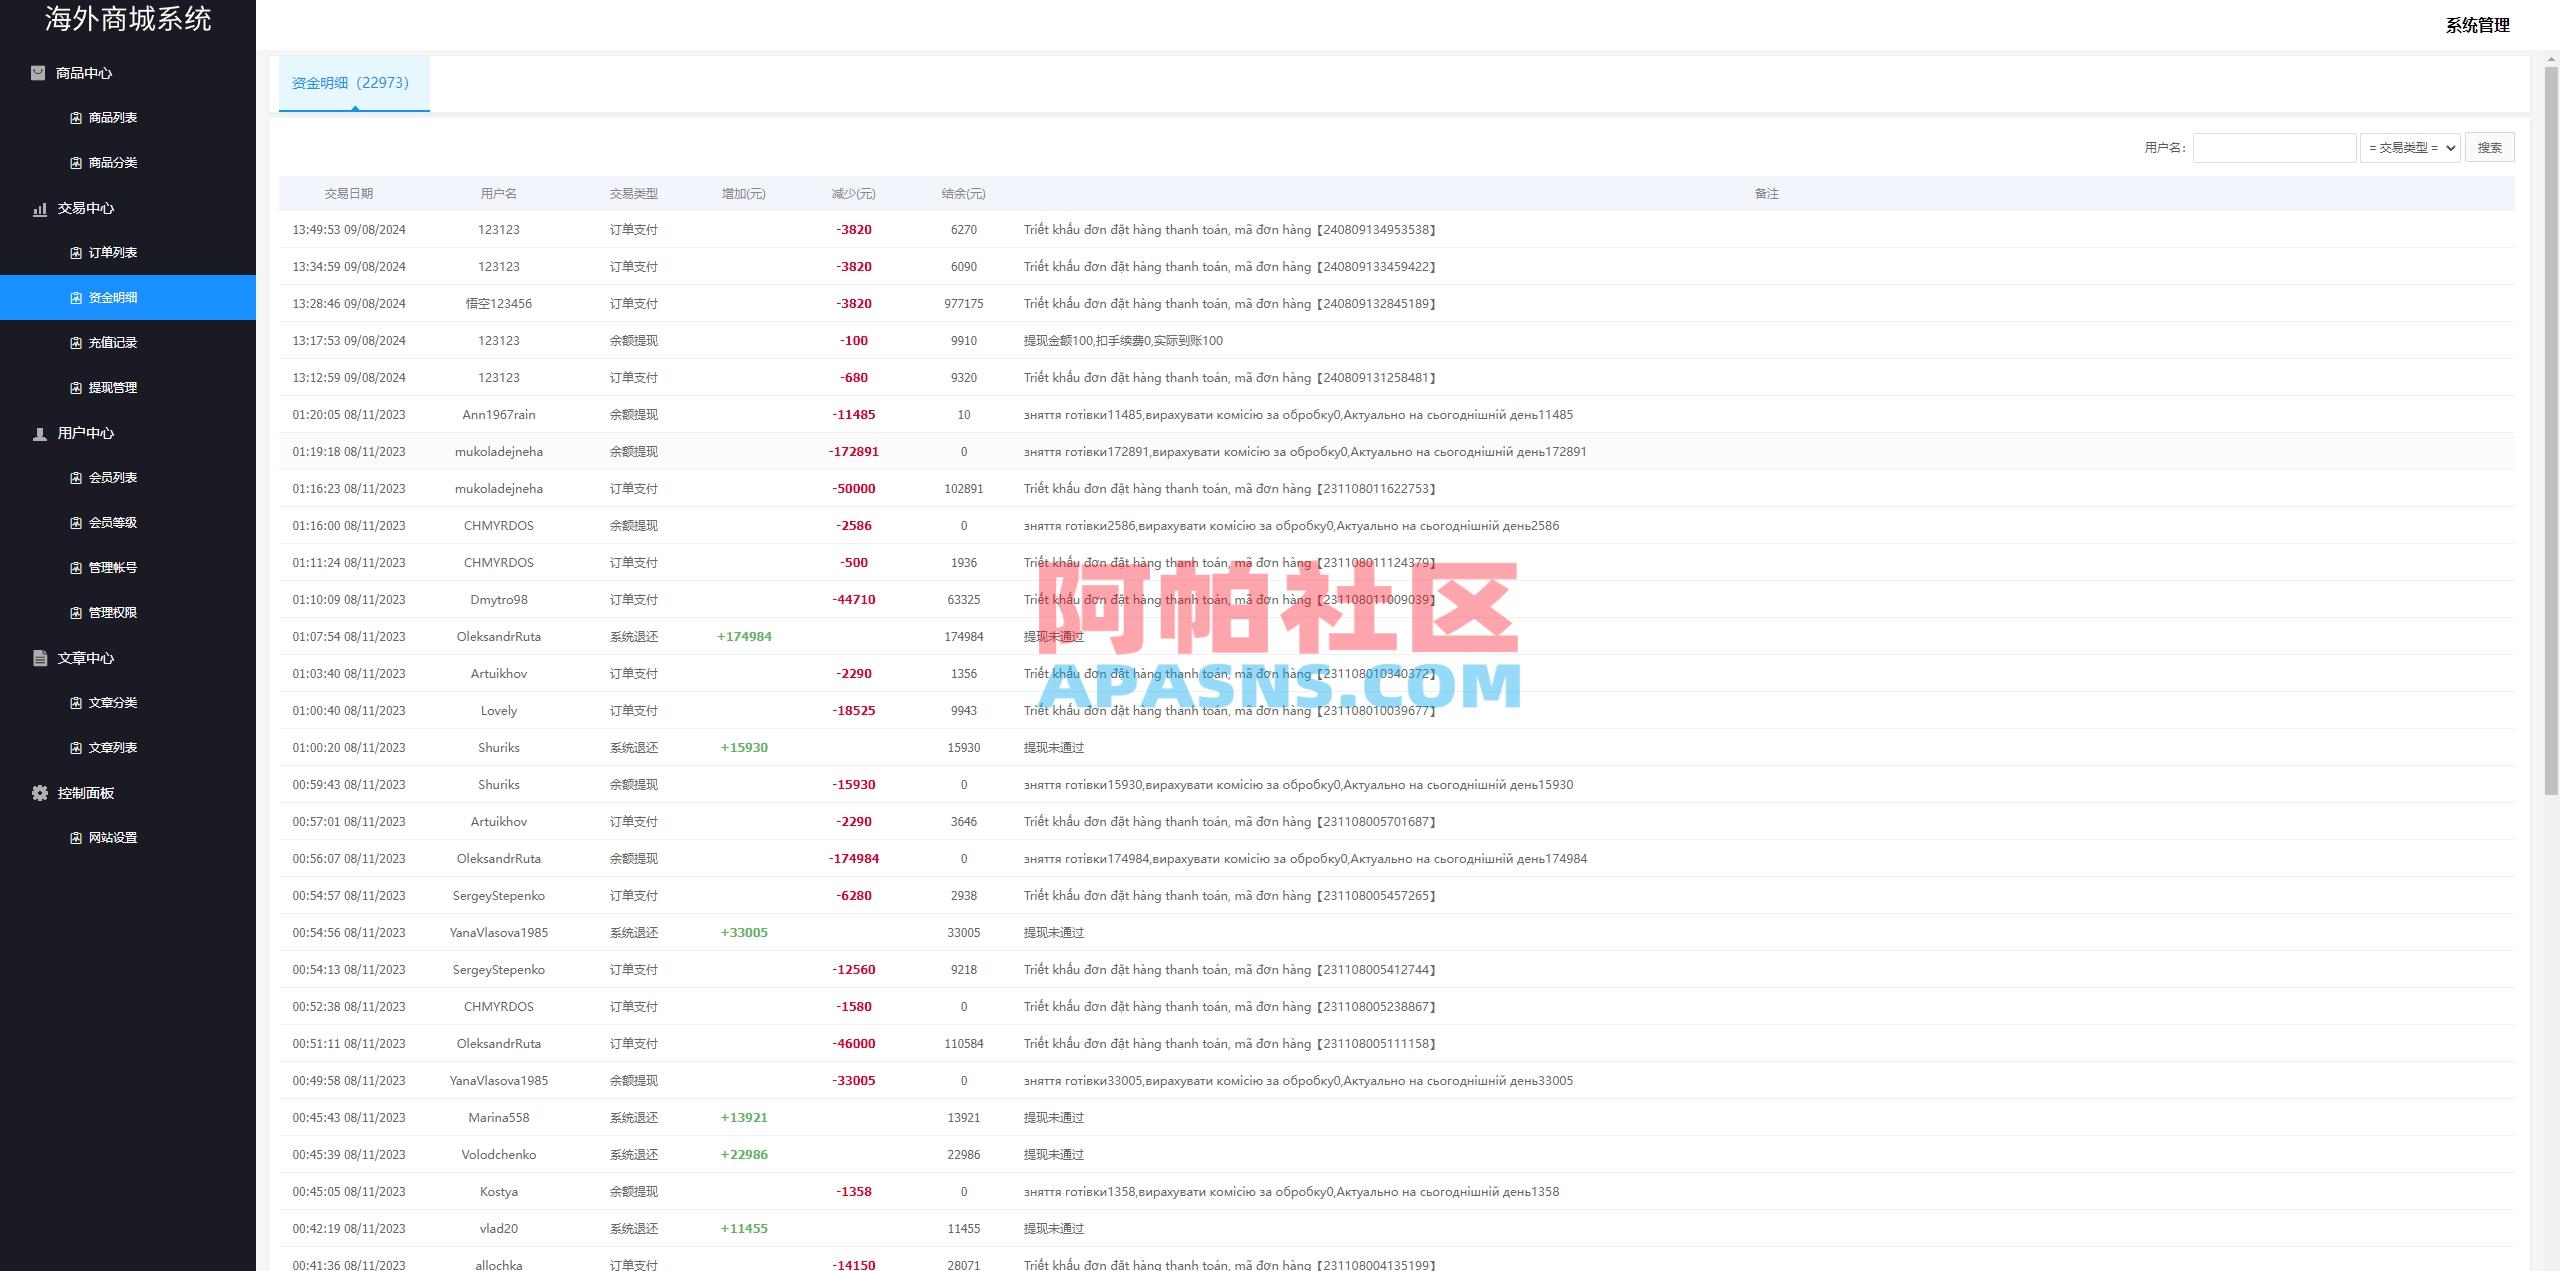Open the 系统管理 menu
2560x1271 pixels.
pyautogui.click(x=2477, y=25)
